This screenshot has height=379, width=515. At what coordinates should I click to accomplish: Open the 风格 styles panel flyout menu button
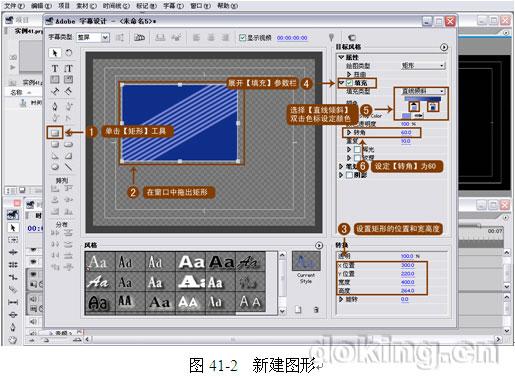tap(319, 245)
